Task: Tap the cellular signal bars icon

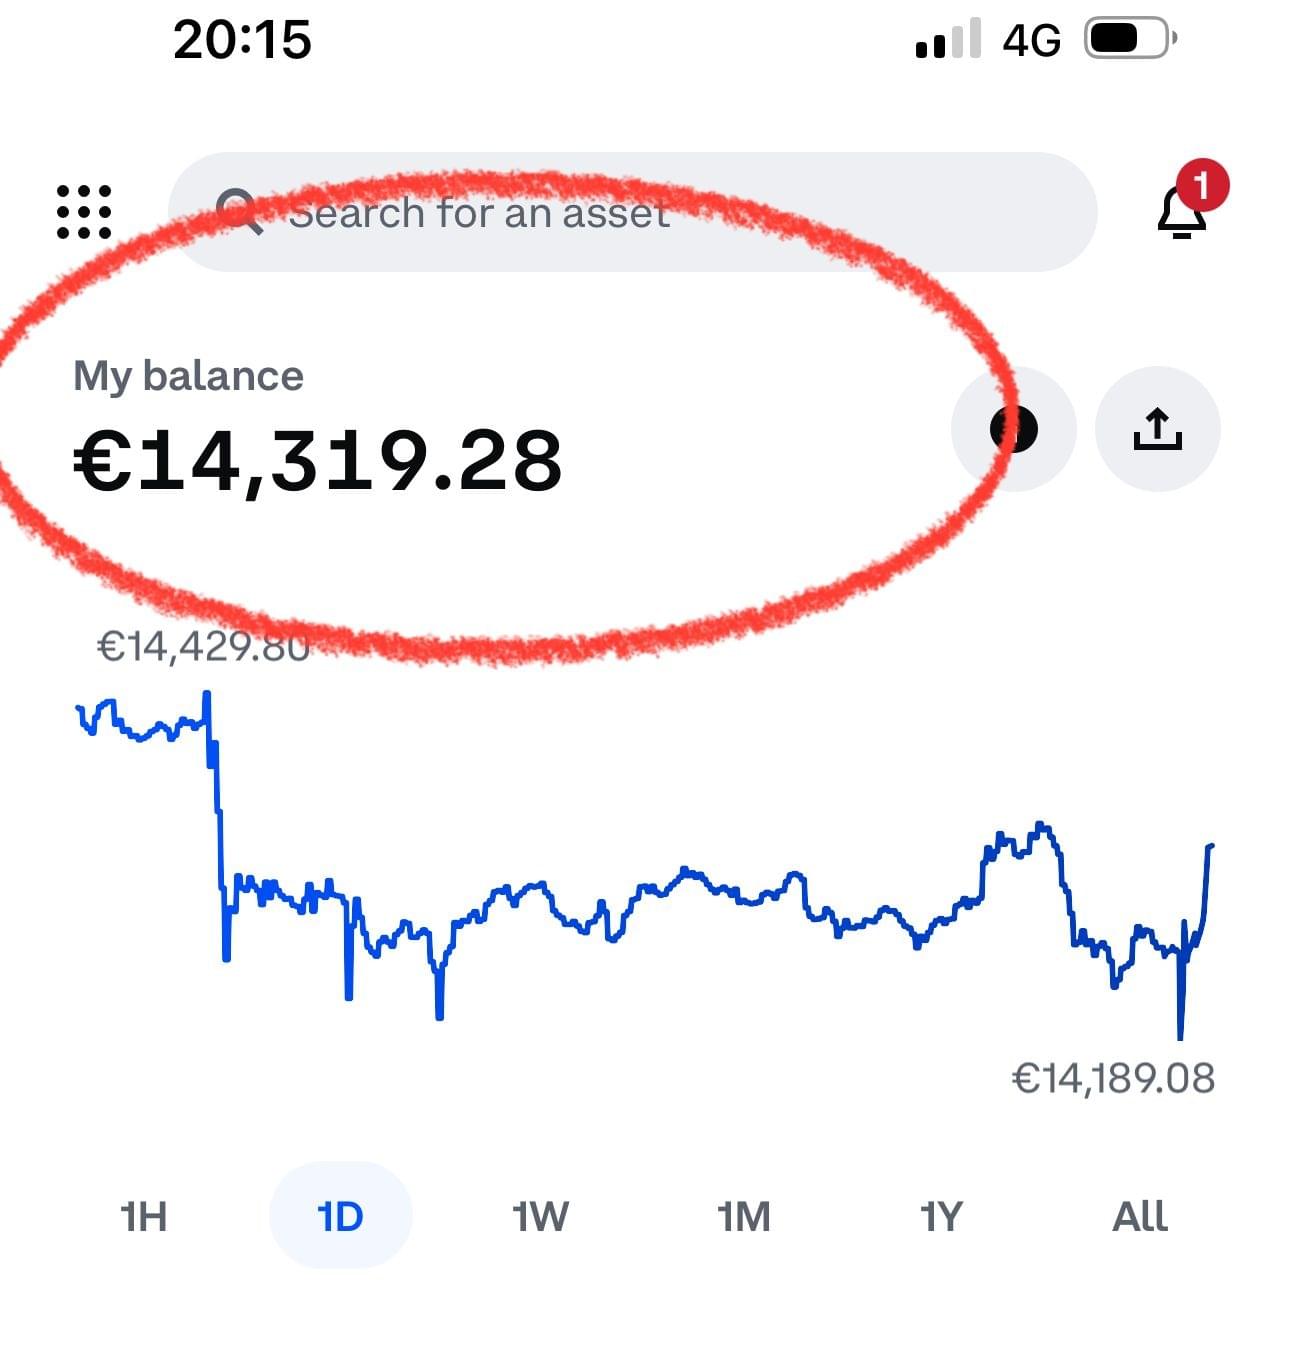Action: point(947,40)
